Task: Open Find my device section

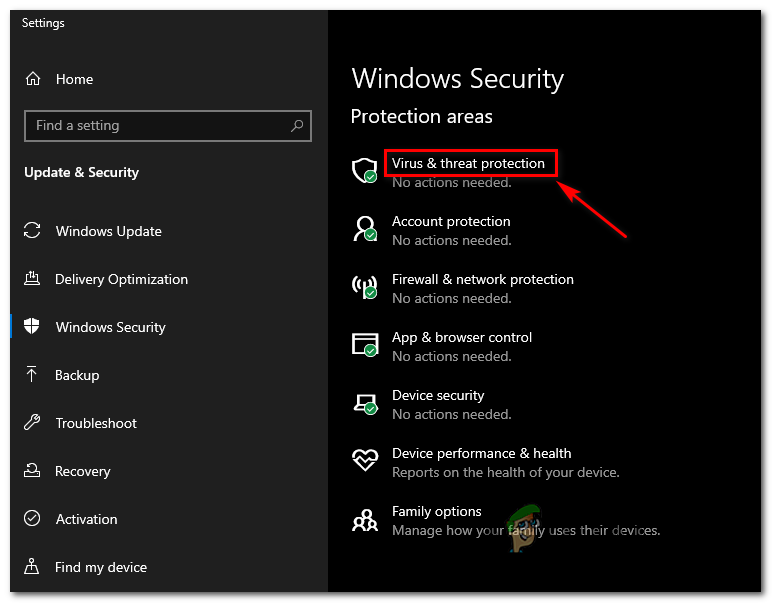Action: (x=101, y=567)
